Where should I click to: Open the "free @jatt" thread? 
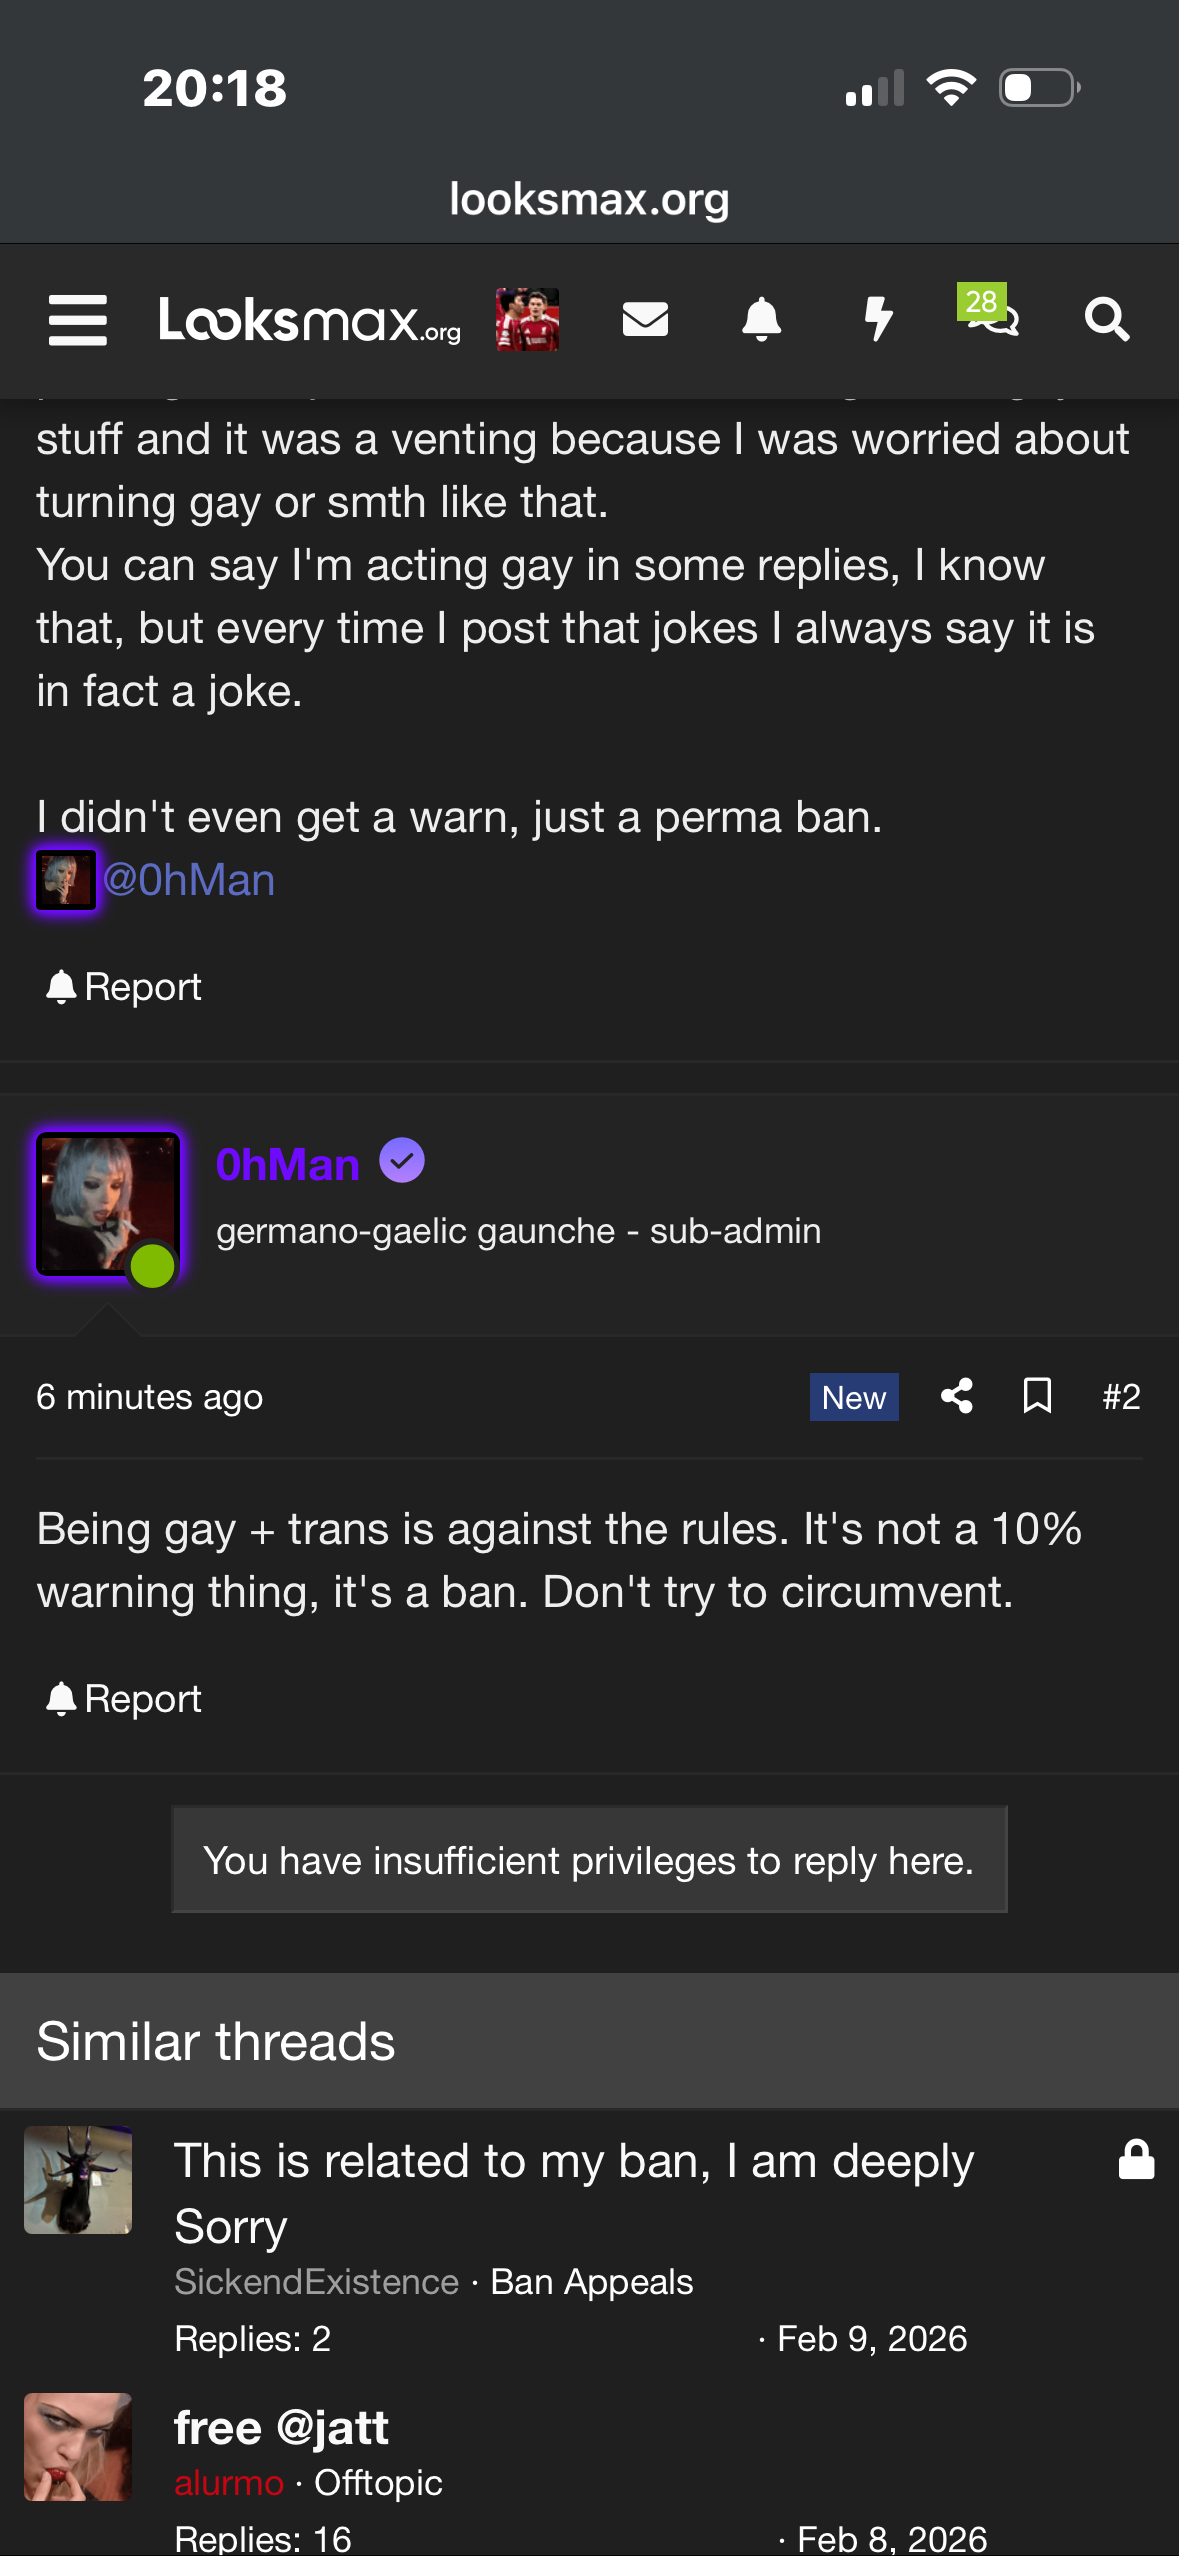click(x=281, y=2428)
